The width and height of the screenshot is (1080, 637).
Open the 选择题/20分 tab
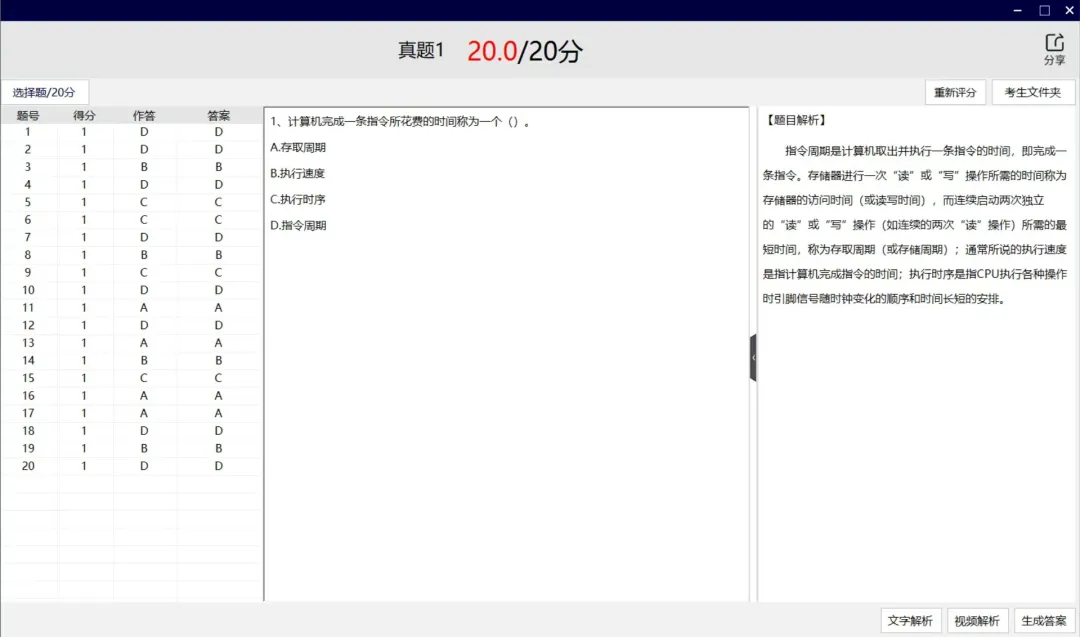pos(45,92)
